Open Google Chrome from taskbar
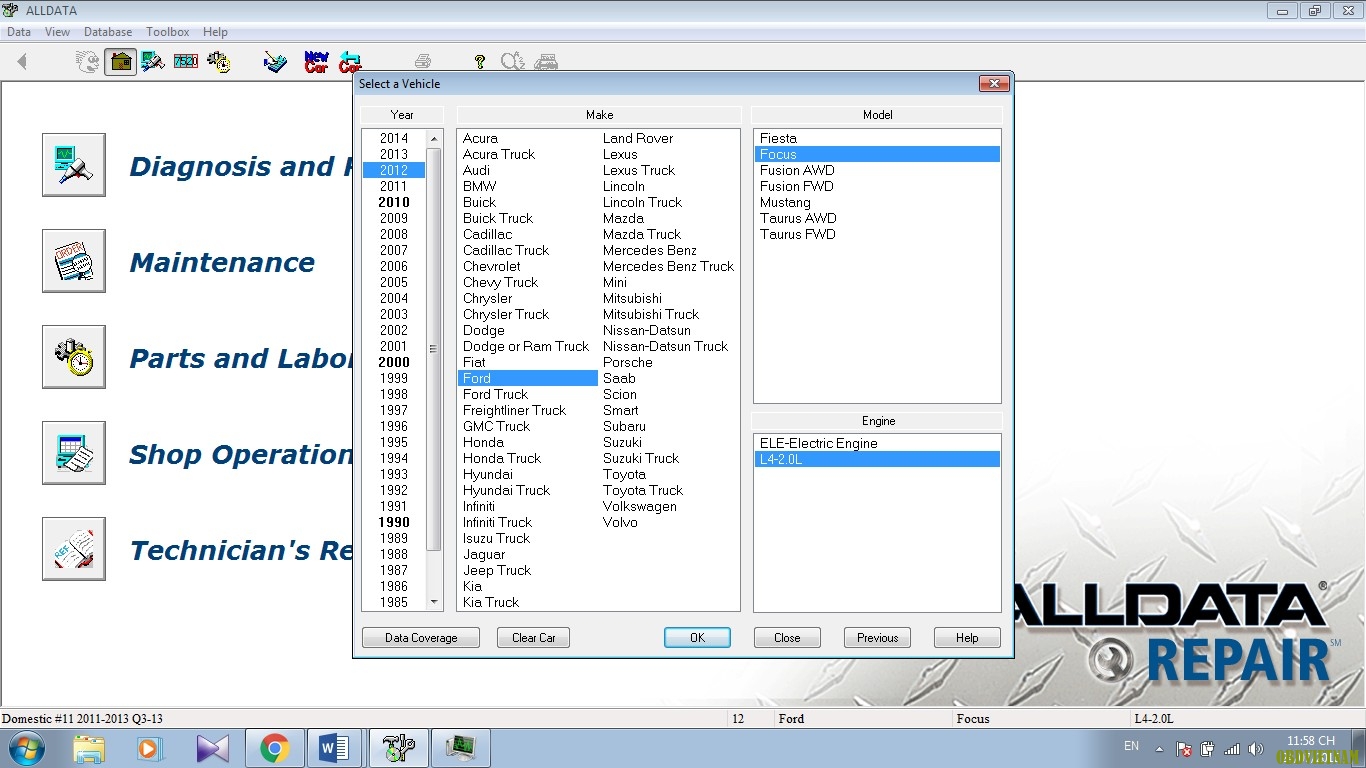This screenshot has width=1366, height=768. pyautogui.click(x=274, y=748)
